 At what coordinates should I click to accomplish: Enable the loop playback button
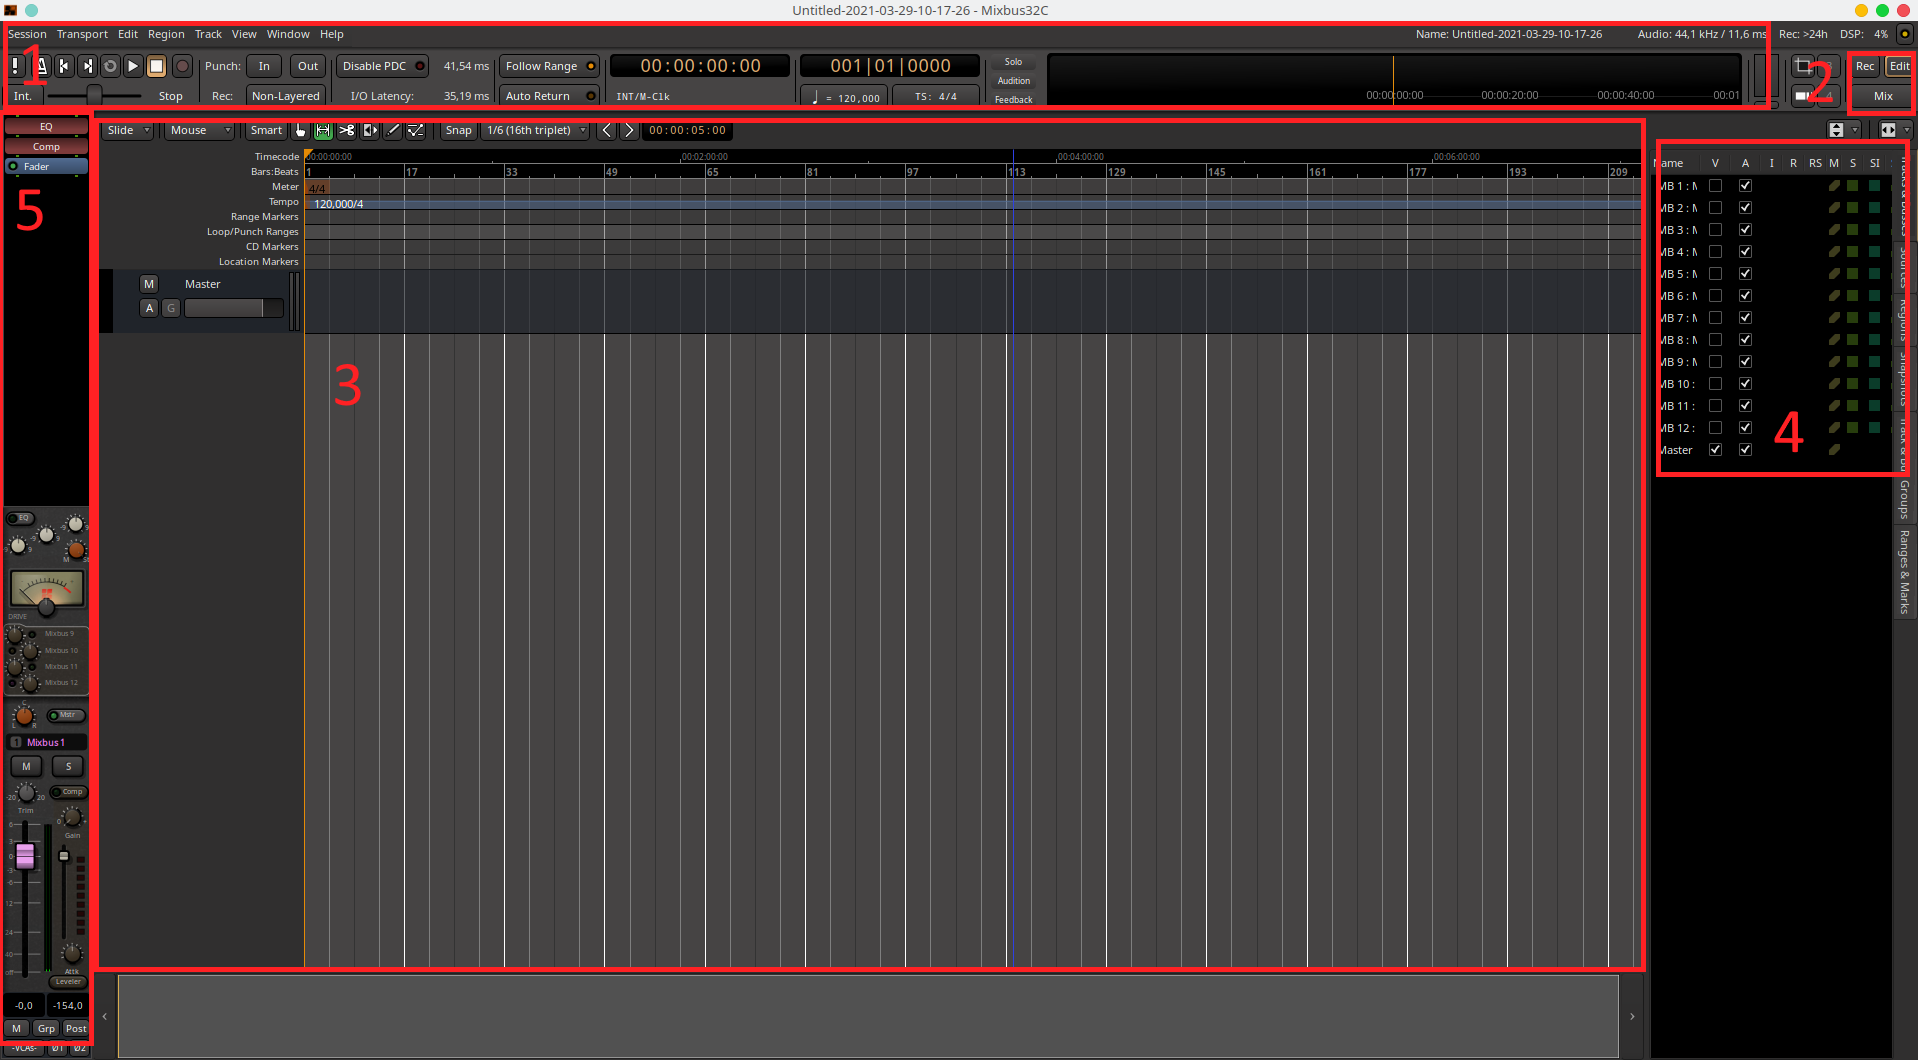(x=110, y=66)
